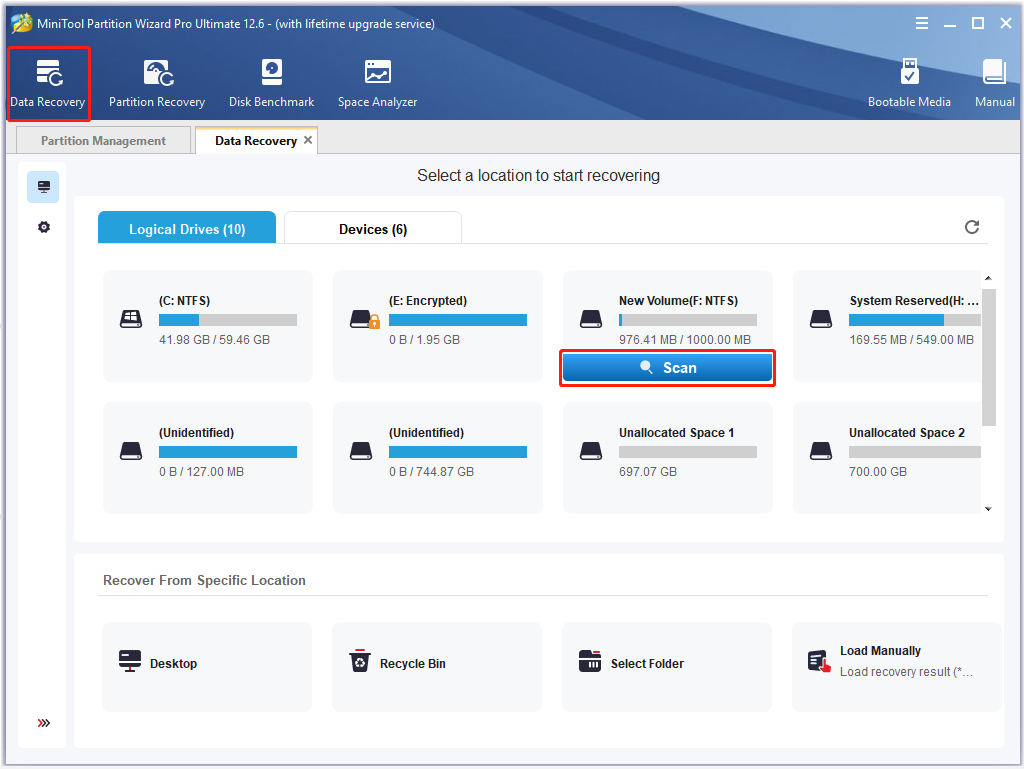The image size is (1024, 769).
Task: Open Space Analyzer tool
Action: pyautogui.click(x=377, y=84)
